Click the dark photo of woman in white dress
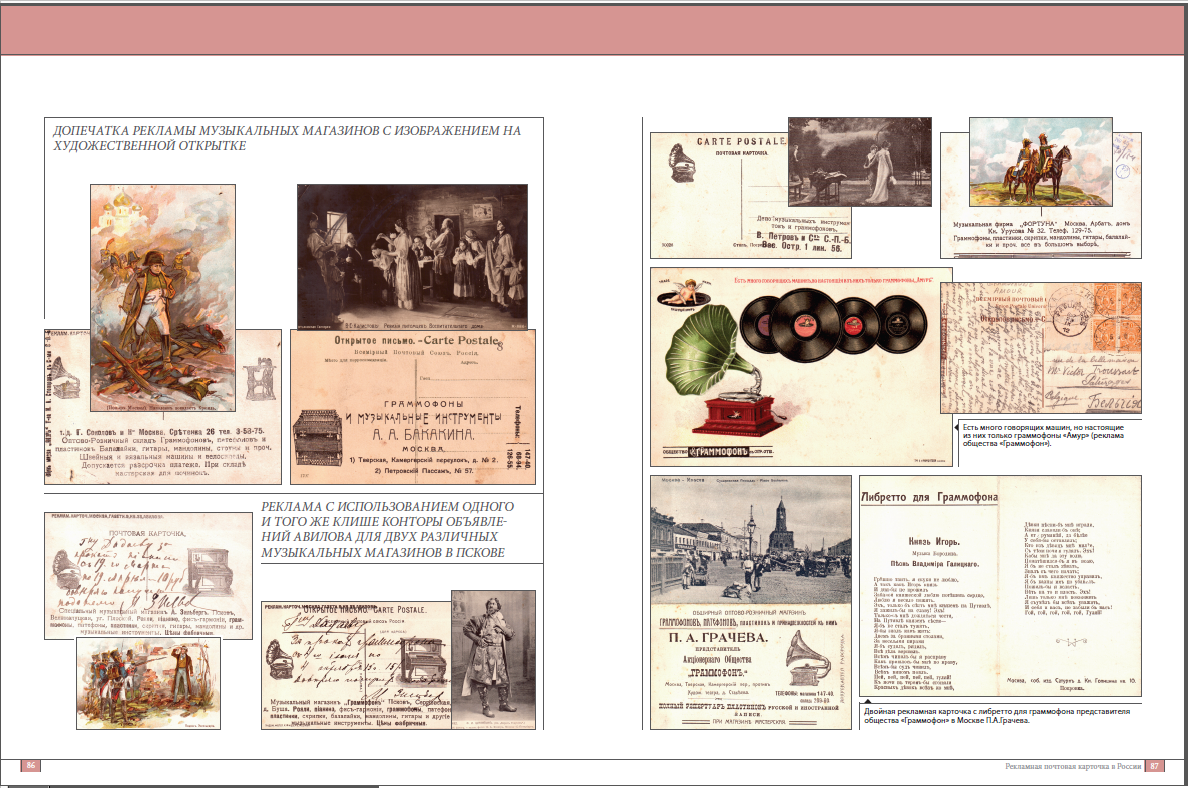The image size is (1188, 788). [x=860, y=162]
